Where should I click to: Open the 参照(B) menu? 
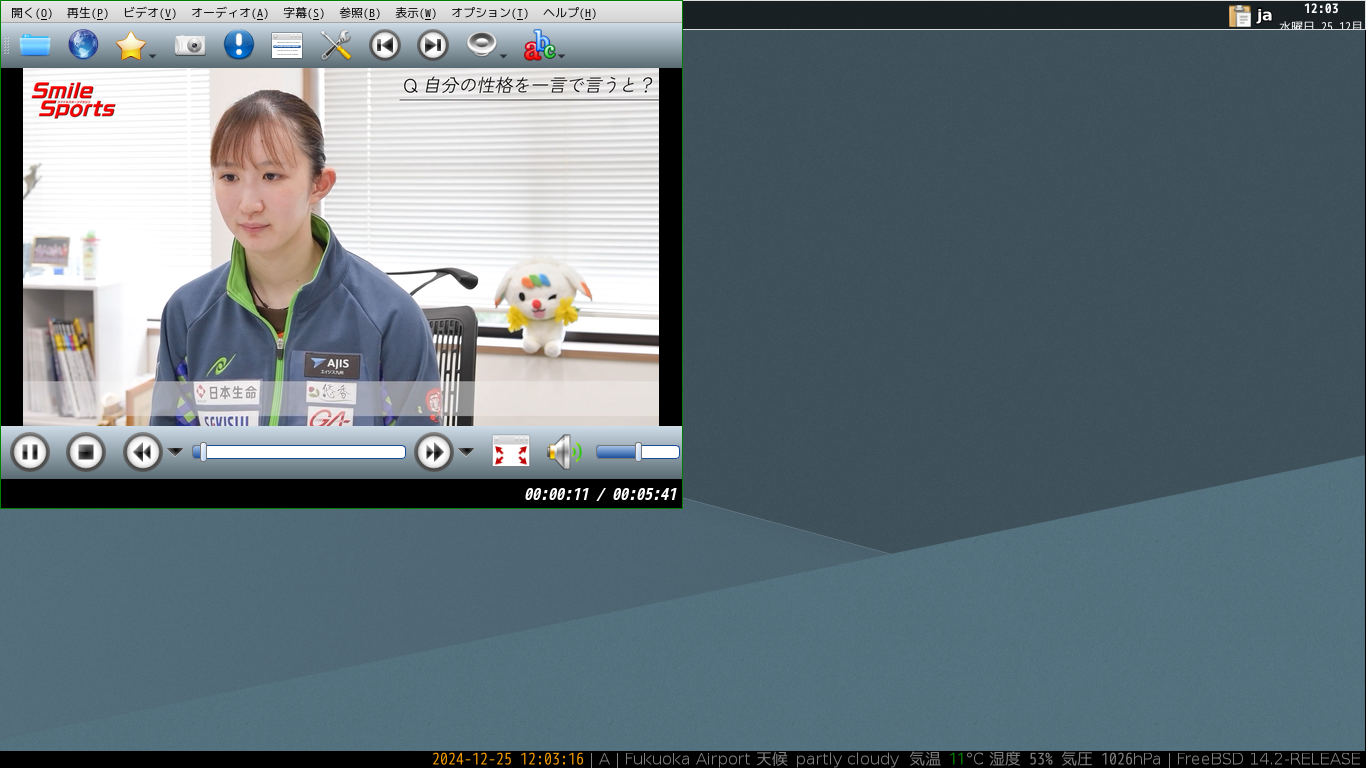[360, 13]
